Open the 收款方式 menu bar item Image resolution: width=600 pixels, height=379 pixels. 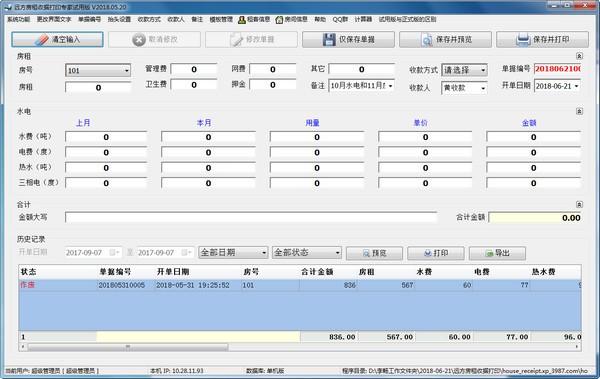click(x=149, y=20)
